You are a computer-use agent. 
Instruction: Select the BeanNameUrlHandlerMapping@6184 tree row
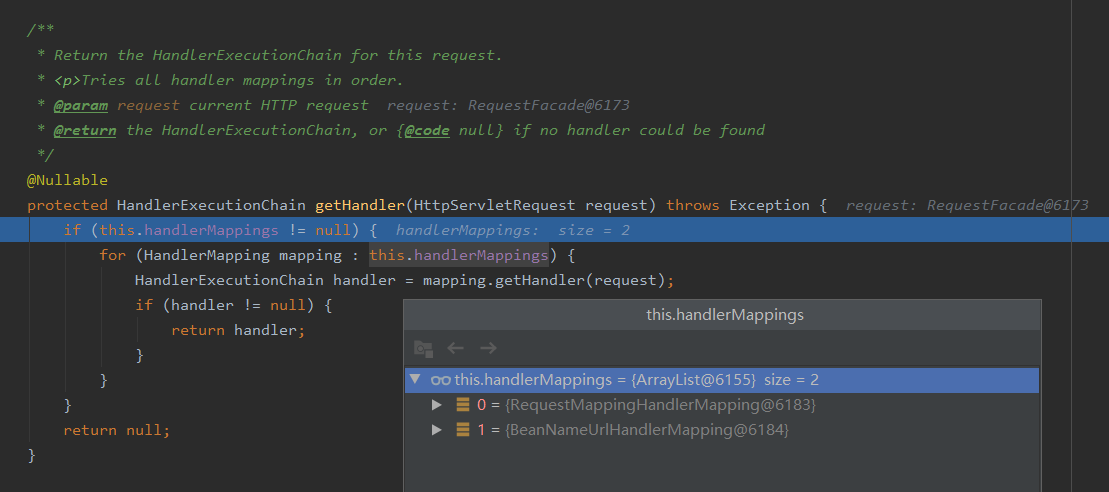point(721,430)
